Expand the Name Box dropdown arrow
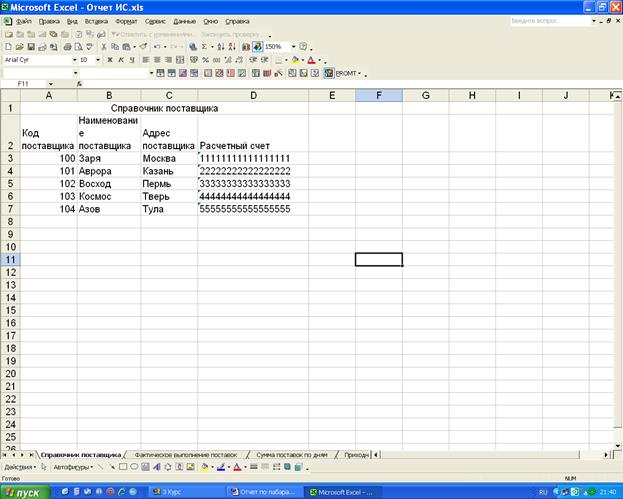The height and width of the screenshot is (499, 623). tap(50, 84)
